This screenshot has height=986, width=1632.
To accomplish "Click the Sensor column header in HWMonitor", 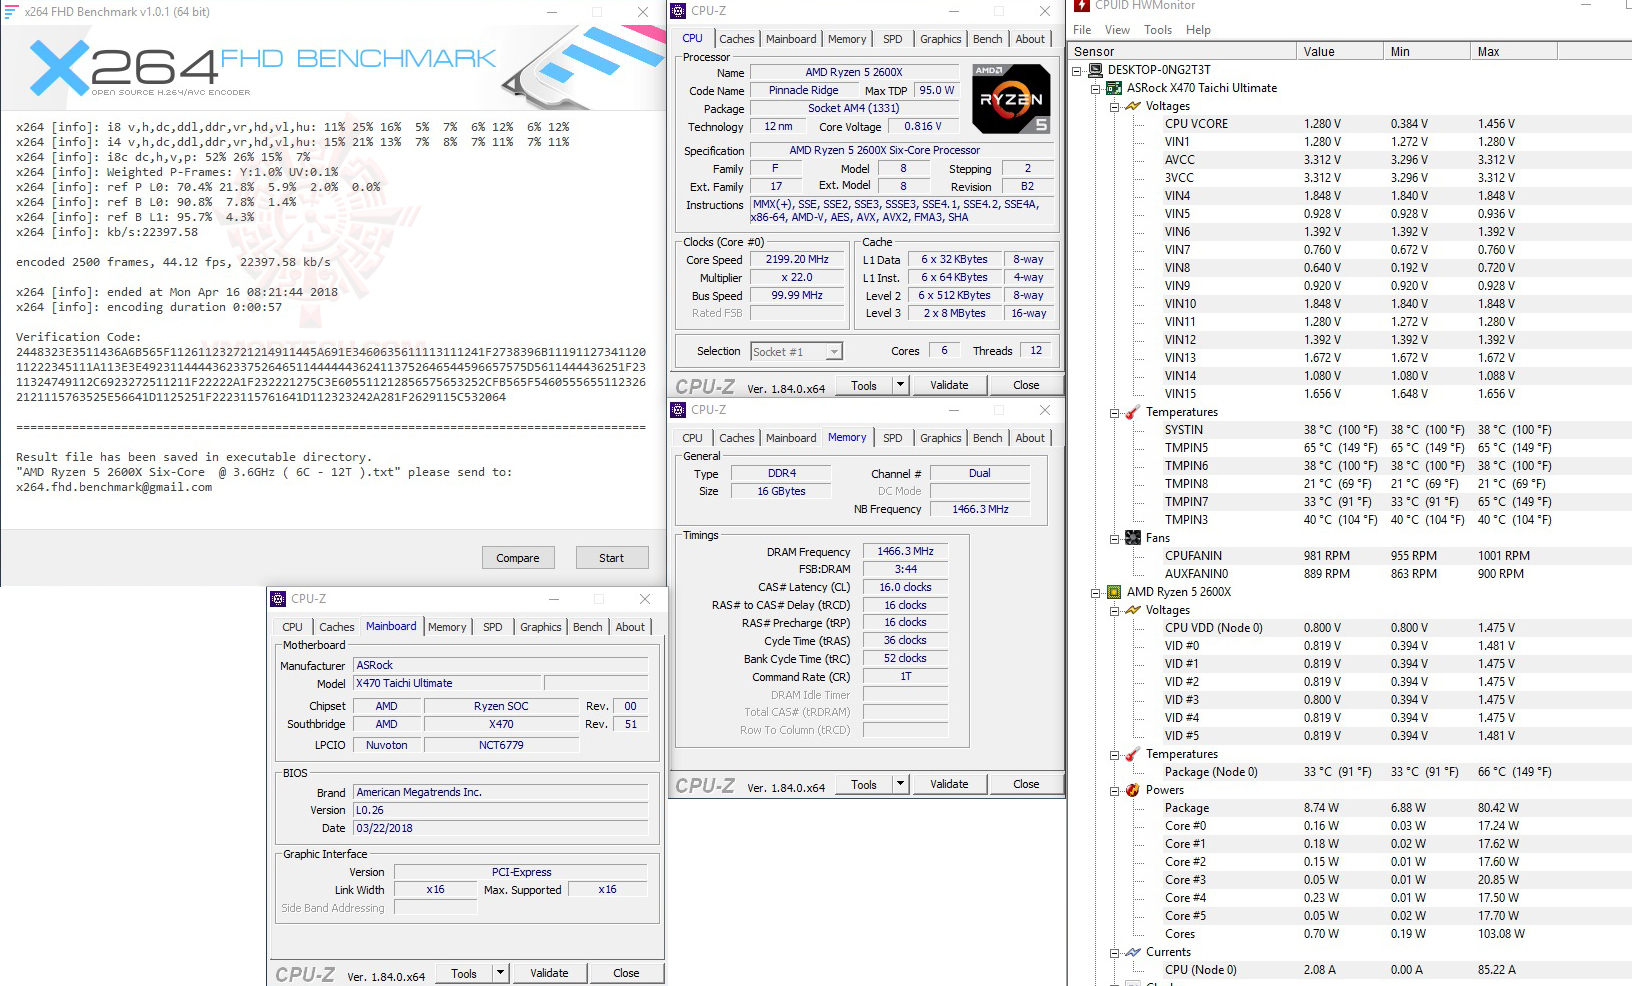I will (x=1183, y=52).
